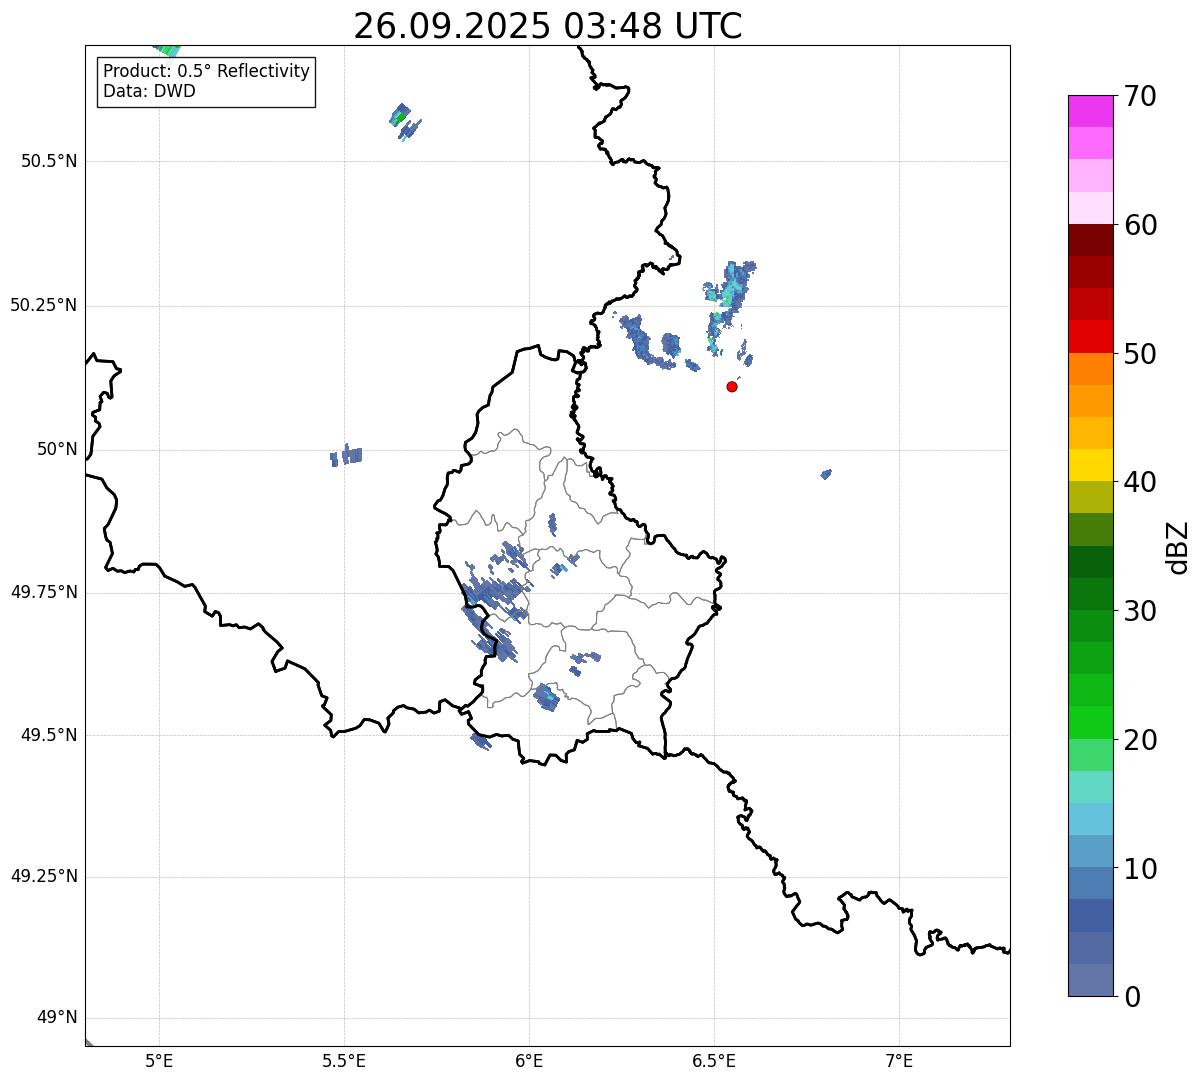Click the "Data: DWD" label
The width and height of the screenshot is (1202, 1081).
click(x=150, y=91)
